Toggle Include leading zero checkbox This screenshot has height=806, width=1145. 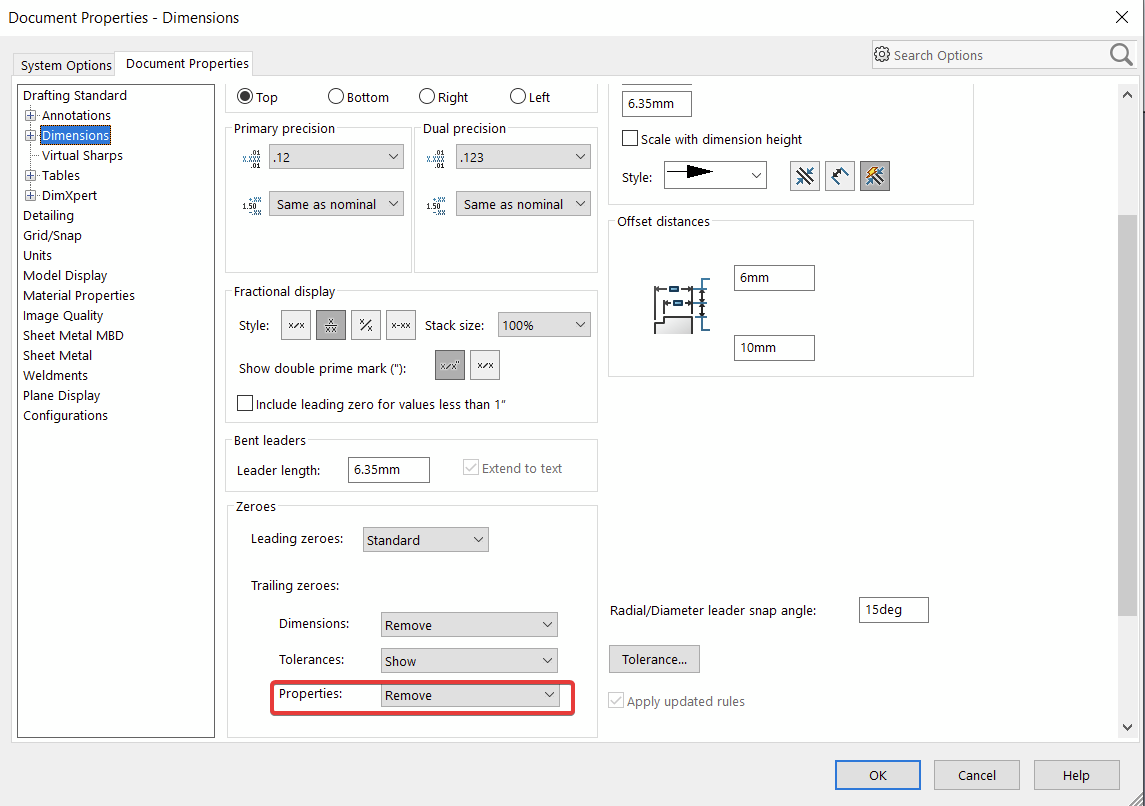pyautogui.click(x=245, y=403)
